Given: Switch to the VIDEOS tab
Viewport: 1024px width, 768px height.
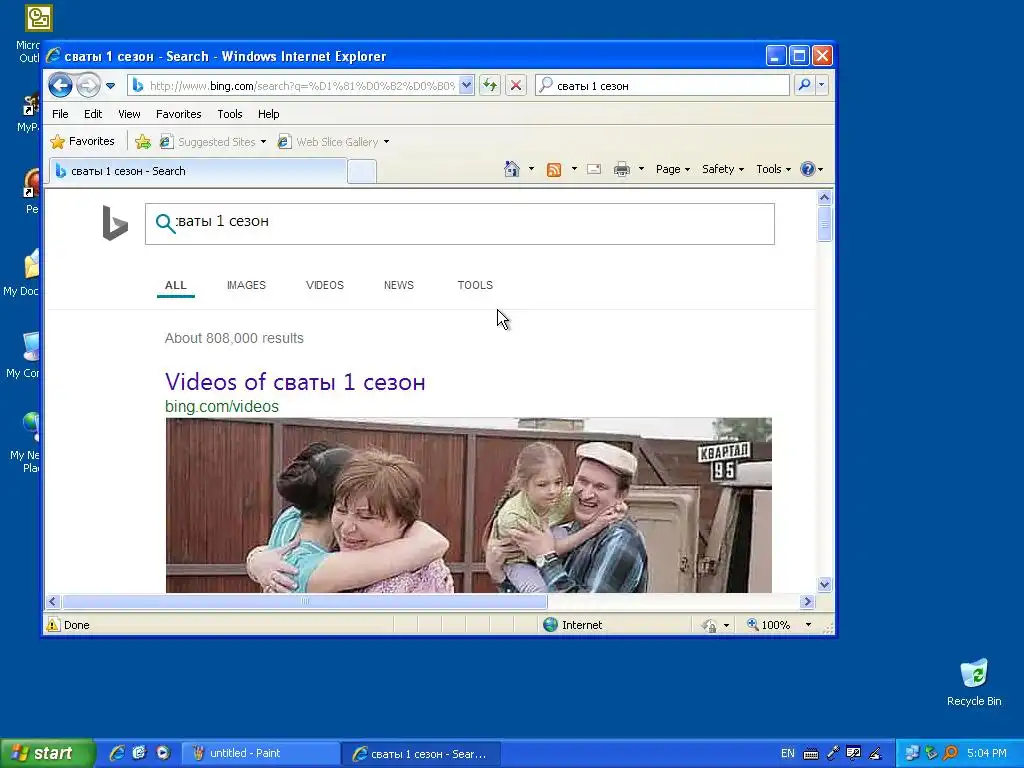Looking at the screenshot, I should click(325, 285).
